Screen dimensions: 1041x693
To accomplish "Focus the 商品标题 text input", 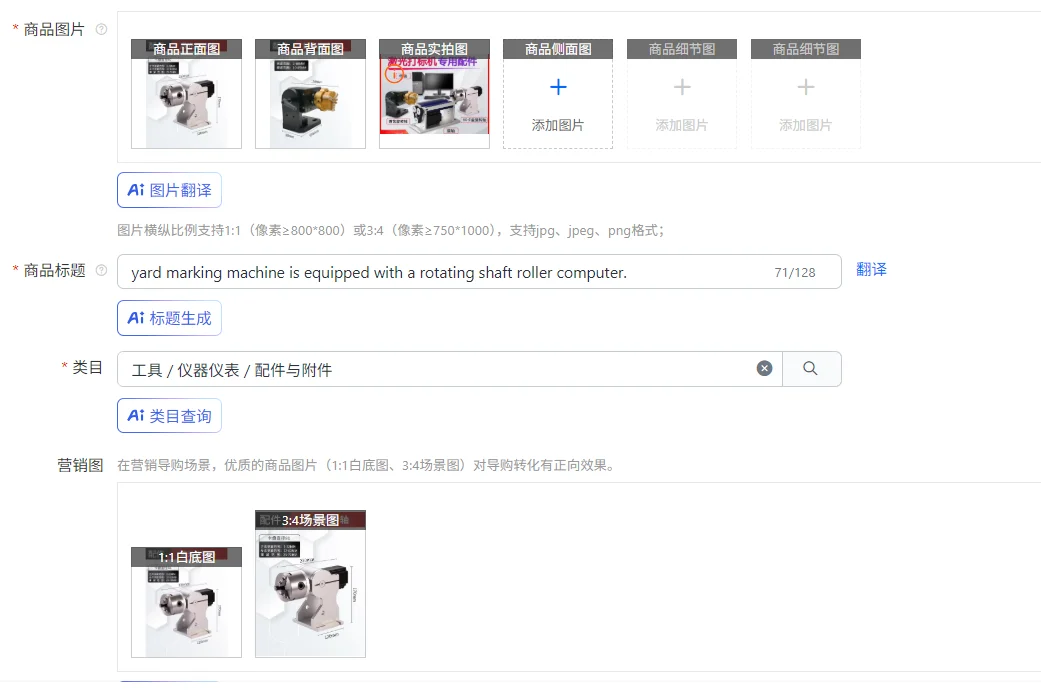I will coord(479,271).
